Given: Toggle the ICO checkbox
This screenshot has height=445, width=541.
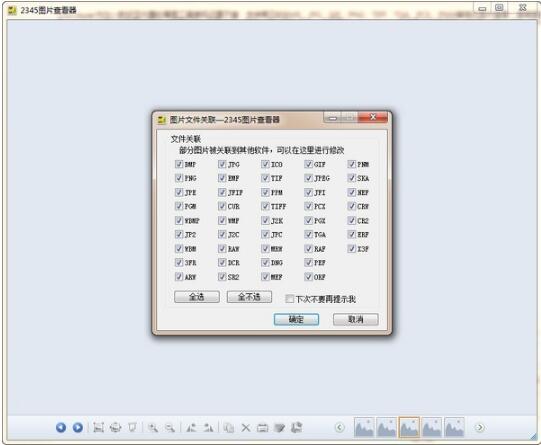Looking at the screenshot, I should click(x=265, y=164).
